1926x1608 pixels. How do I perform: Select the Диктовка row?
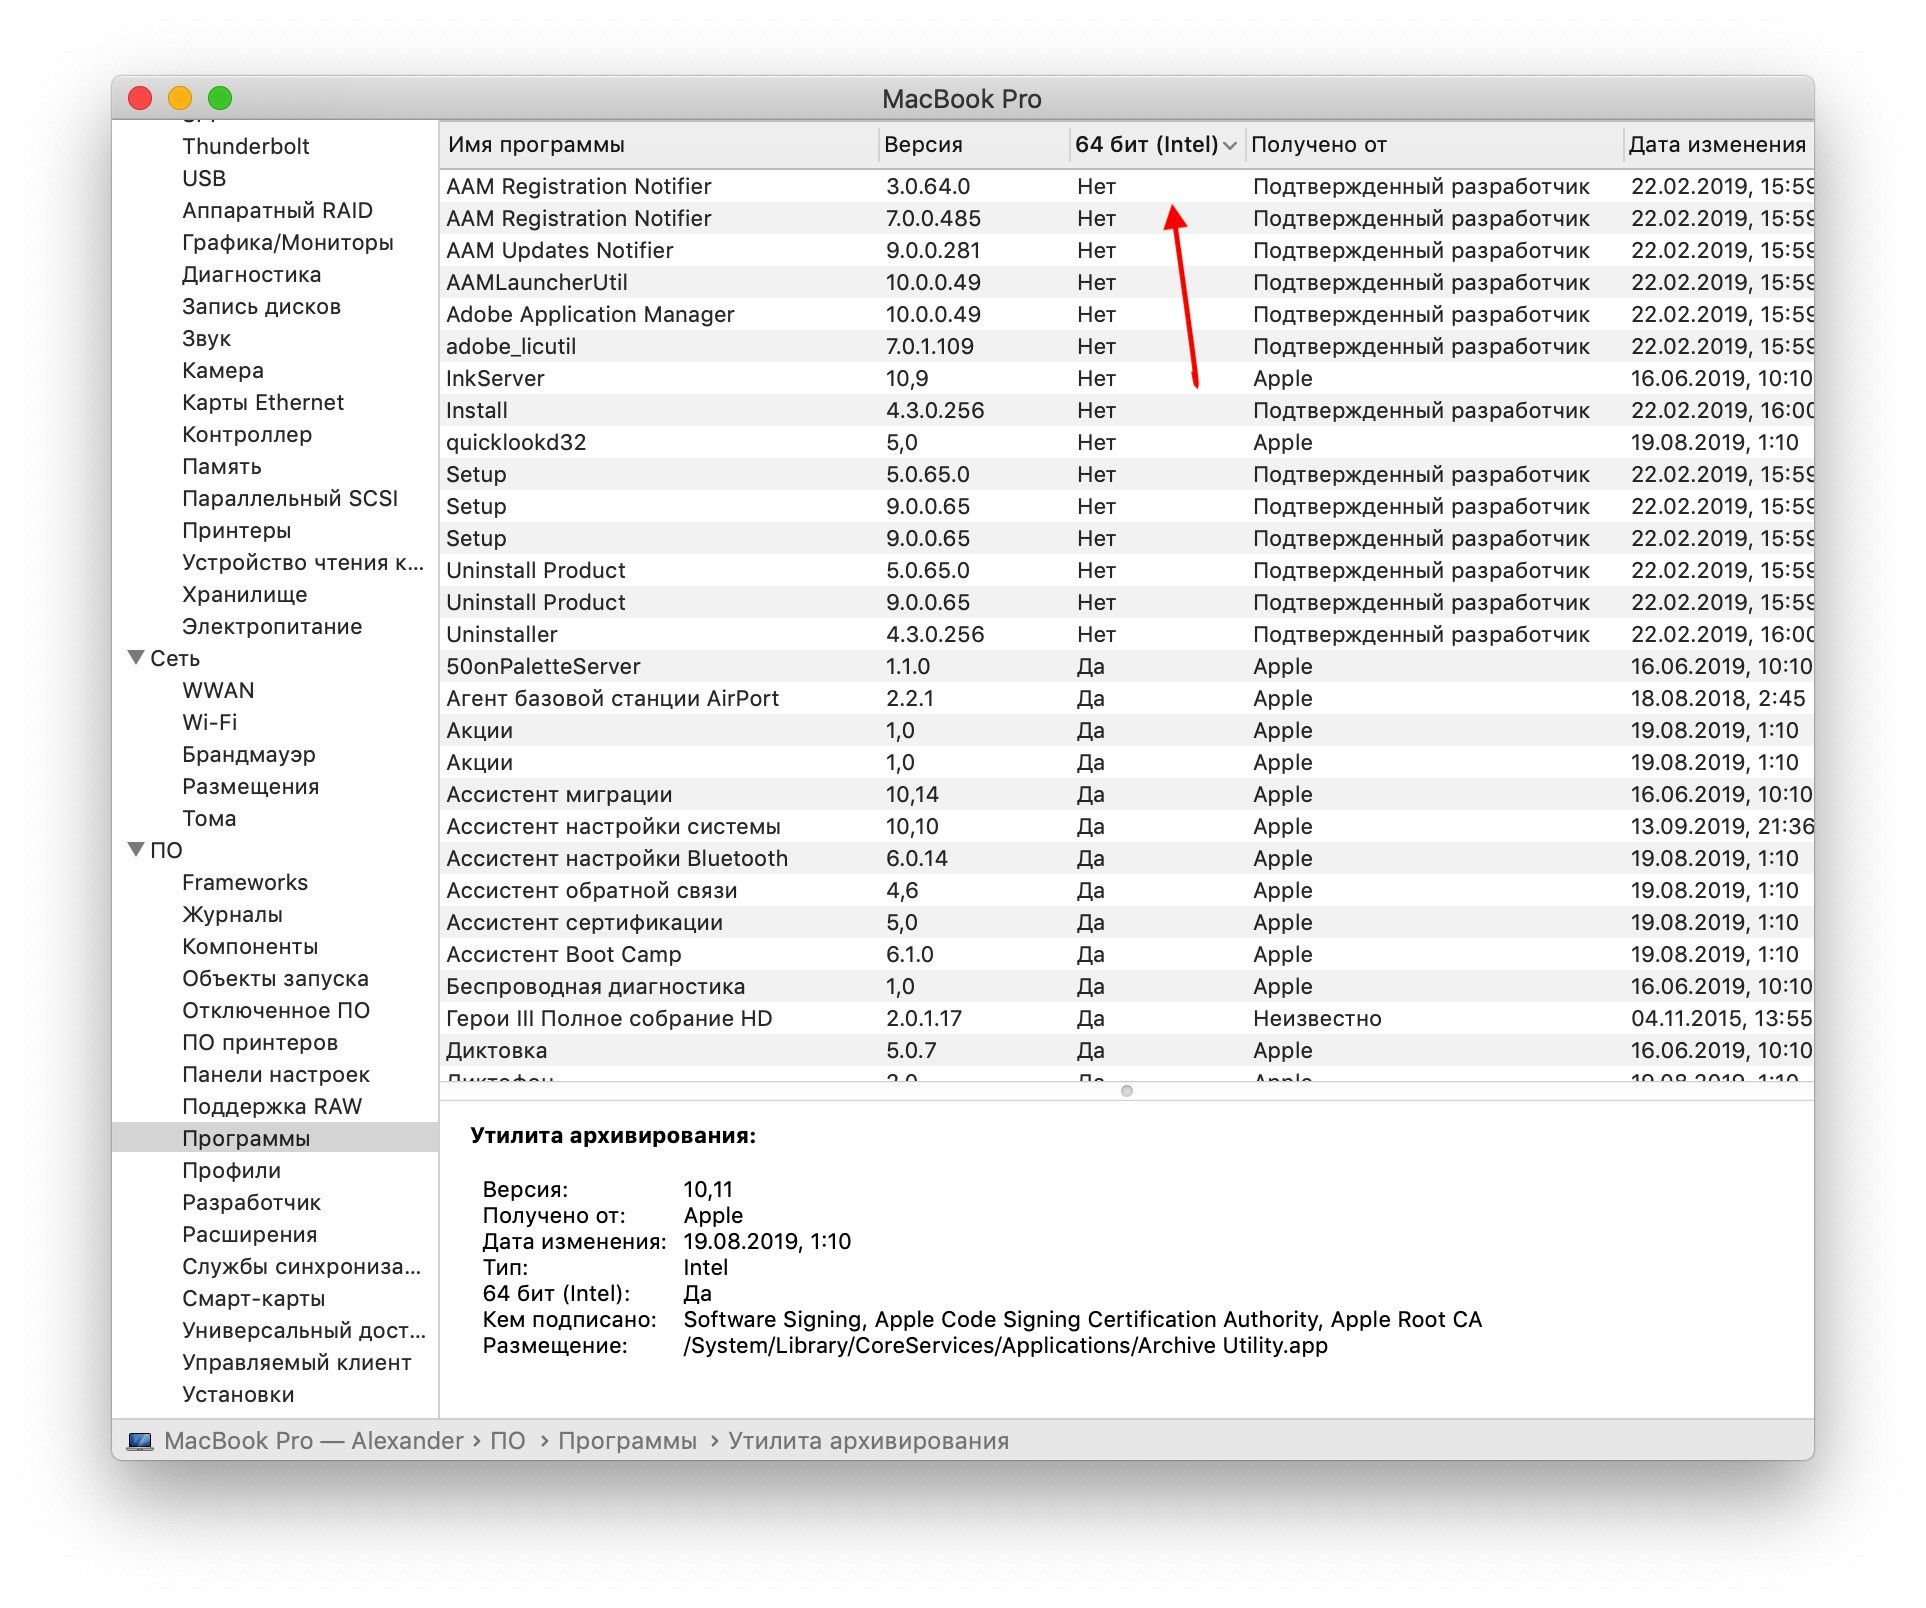pos(1126,1050)
